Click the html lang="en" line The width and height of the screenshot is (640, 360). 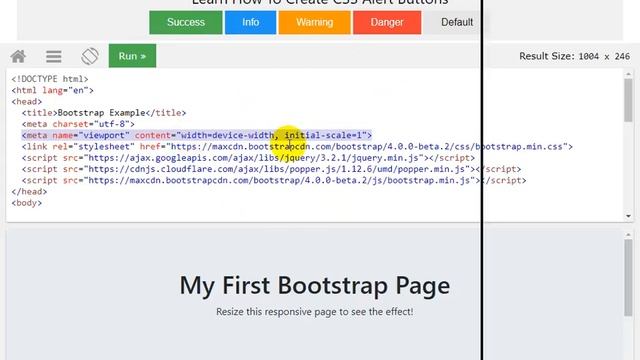(53, 90)
